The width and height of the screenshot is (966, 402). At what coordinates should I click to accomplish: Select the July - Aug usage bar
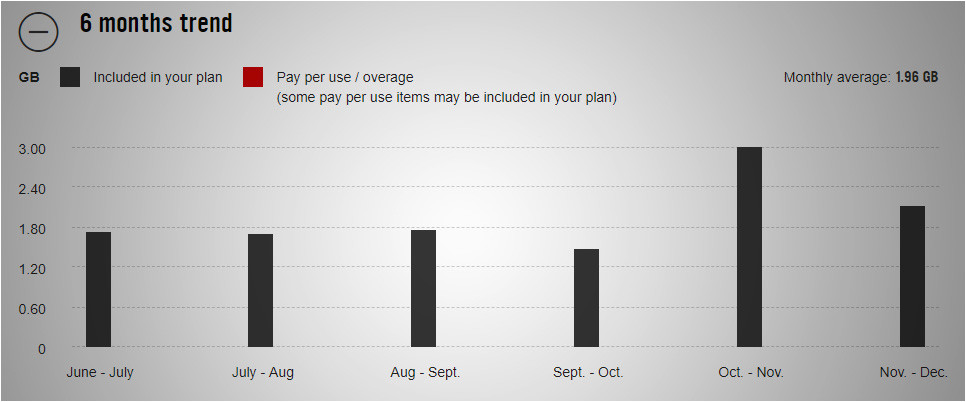coord(261,291)
